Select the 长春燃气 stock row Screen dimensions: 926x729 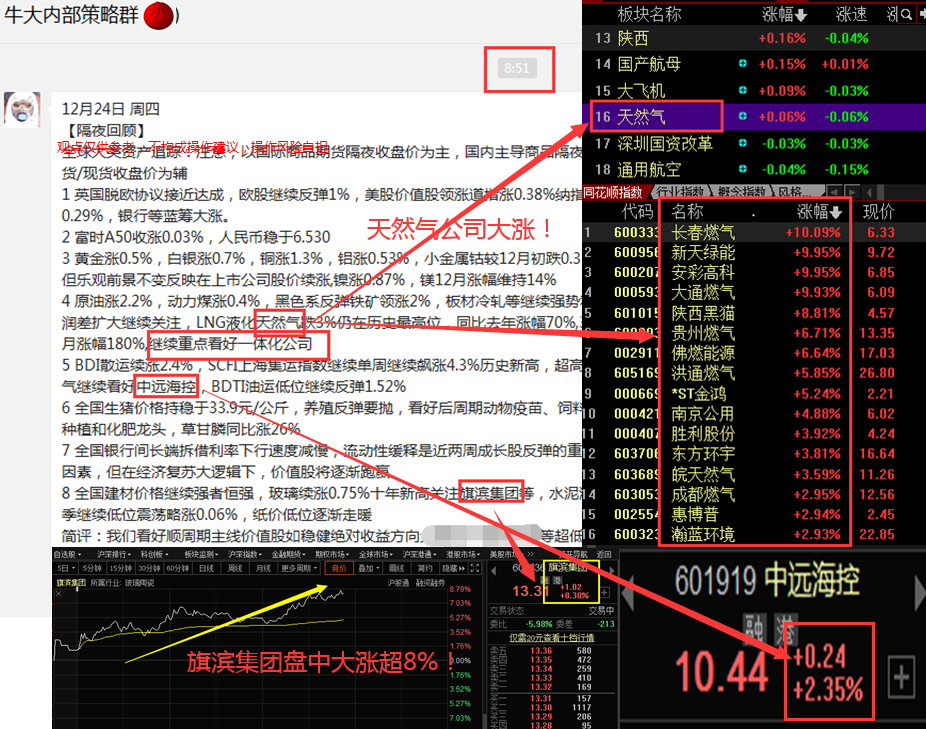[x=754, y=232]
